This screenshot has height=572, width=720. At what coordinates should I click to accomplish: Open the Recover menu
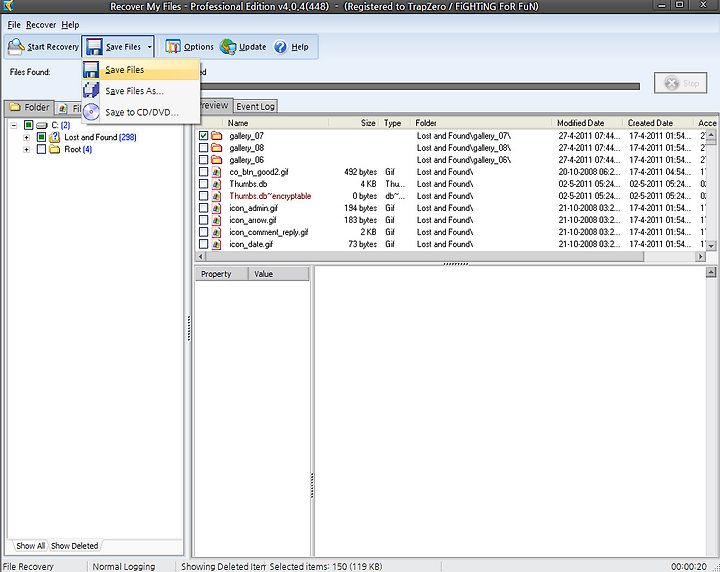[41, 25]
